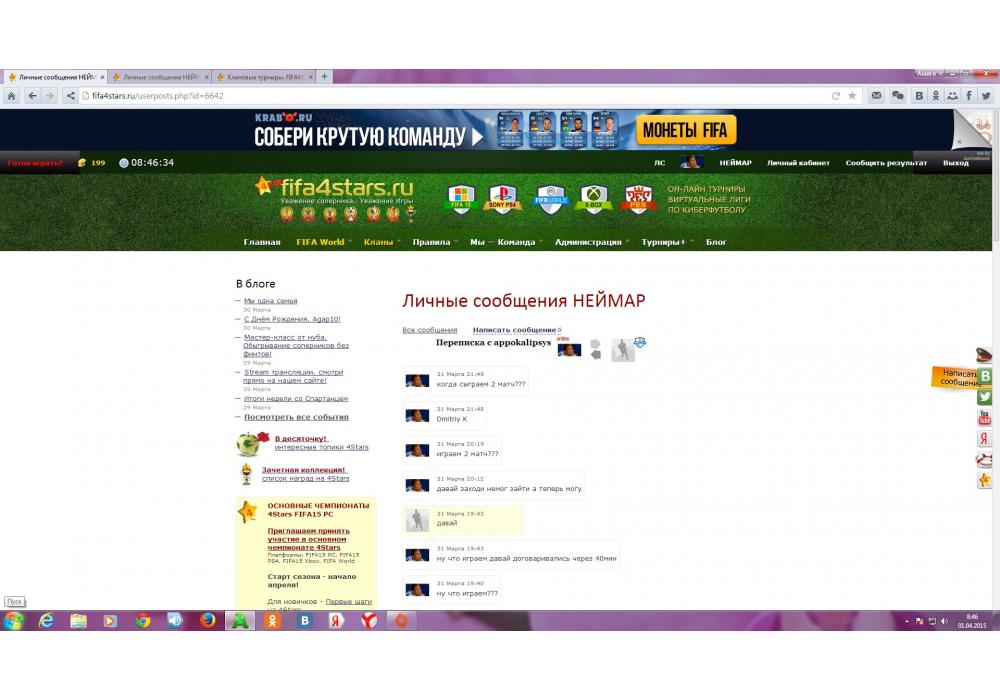1000x700 pixels.
Task: Expand the Кланы navigation menu
Action: coord(378,242)
